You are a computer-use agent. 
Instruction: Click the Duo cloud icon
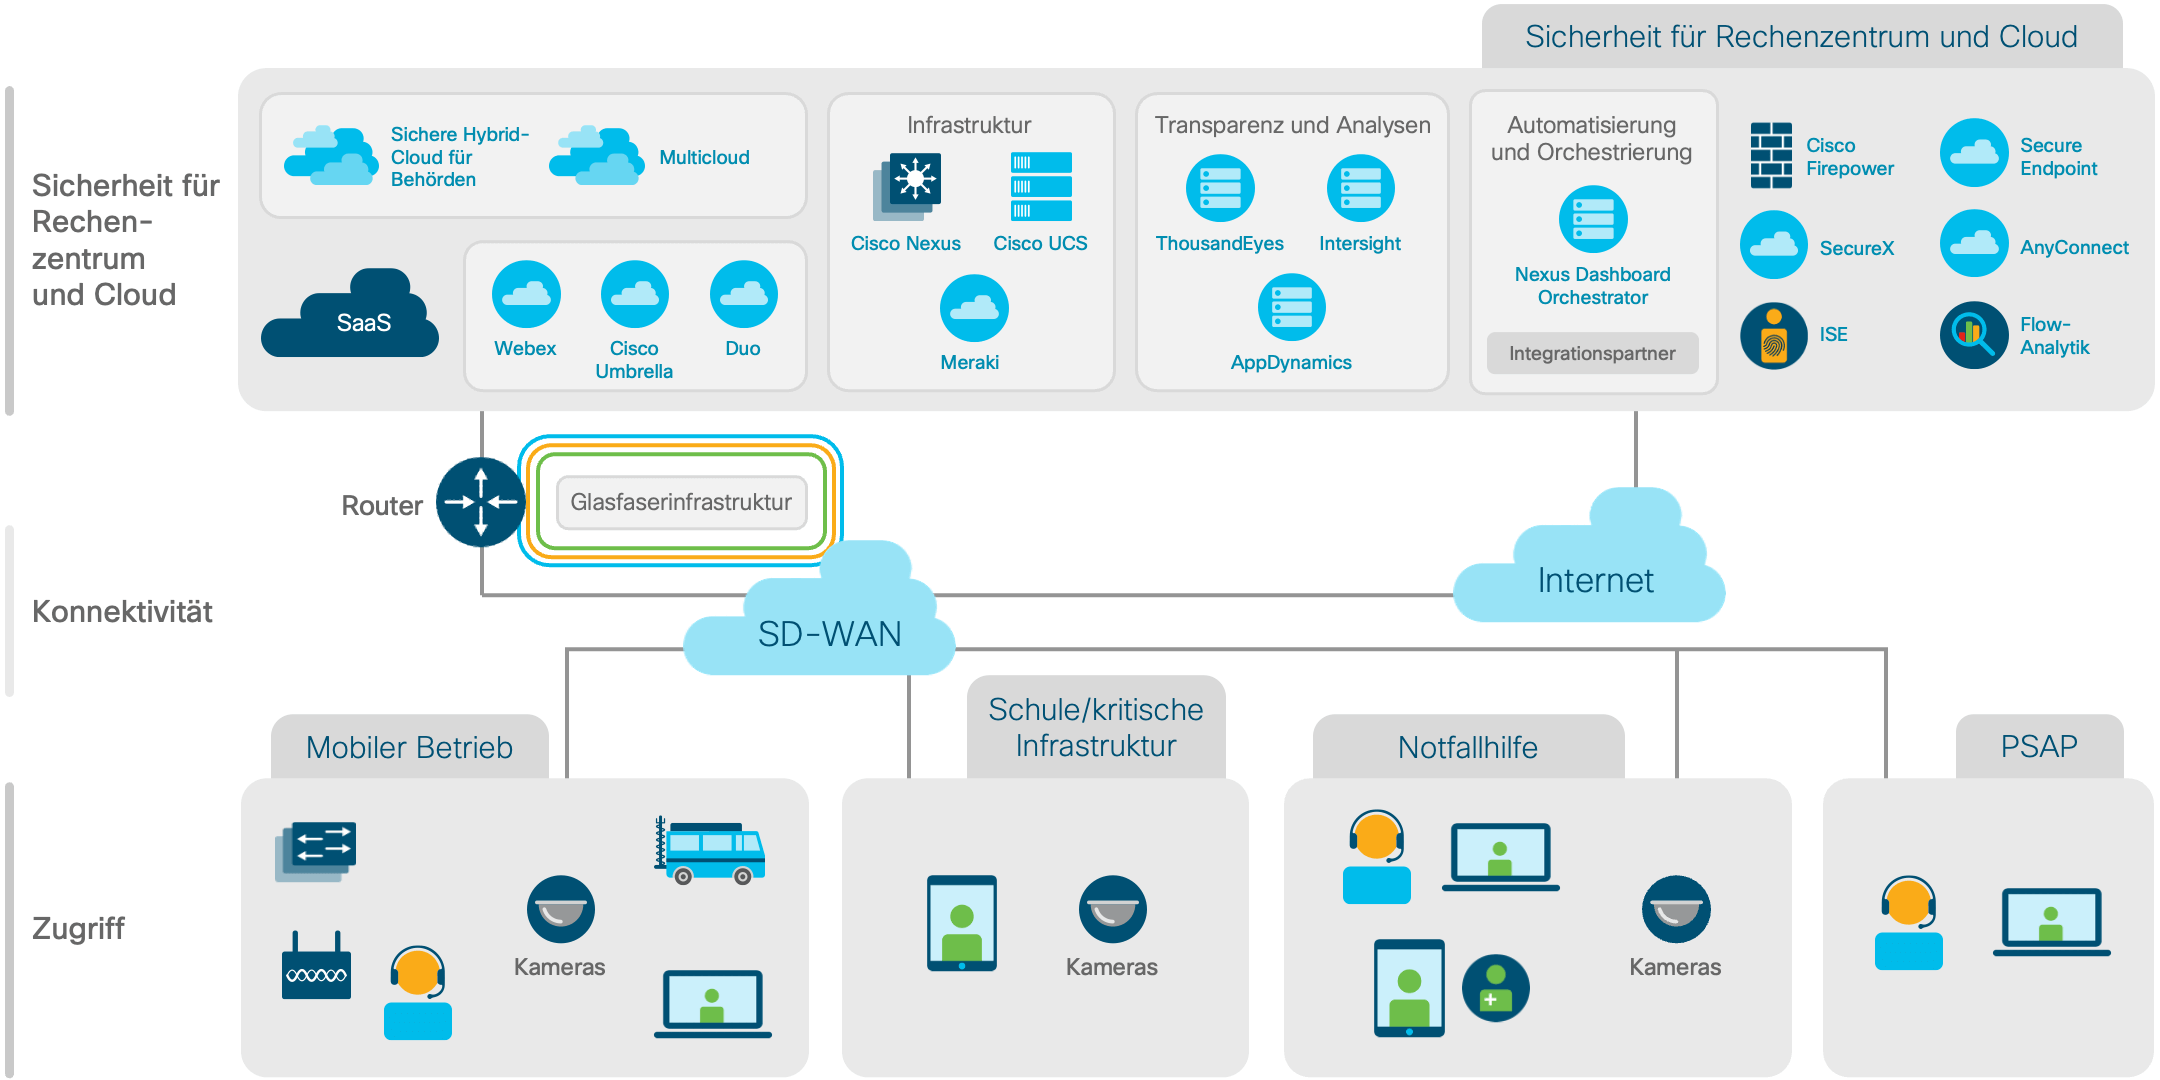(x=743, y=294)
